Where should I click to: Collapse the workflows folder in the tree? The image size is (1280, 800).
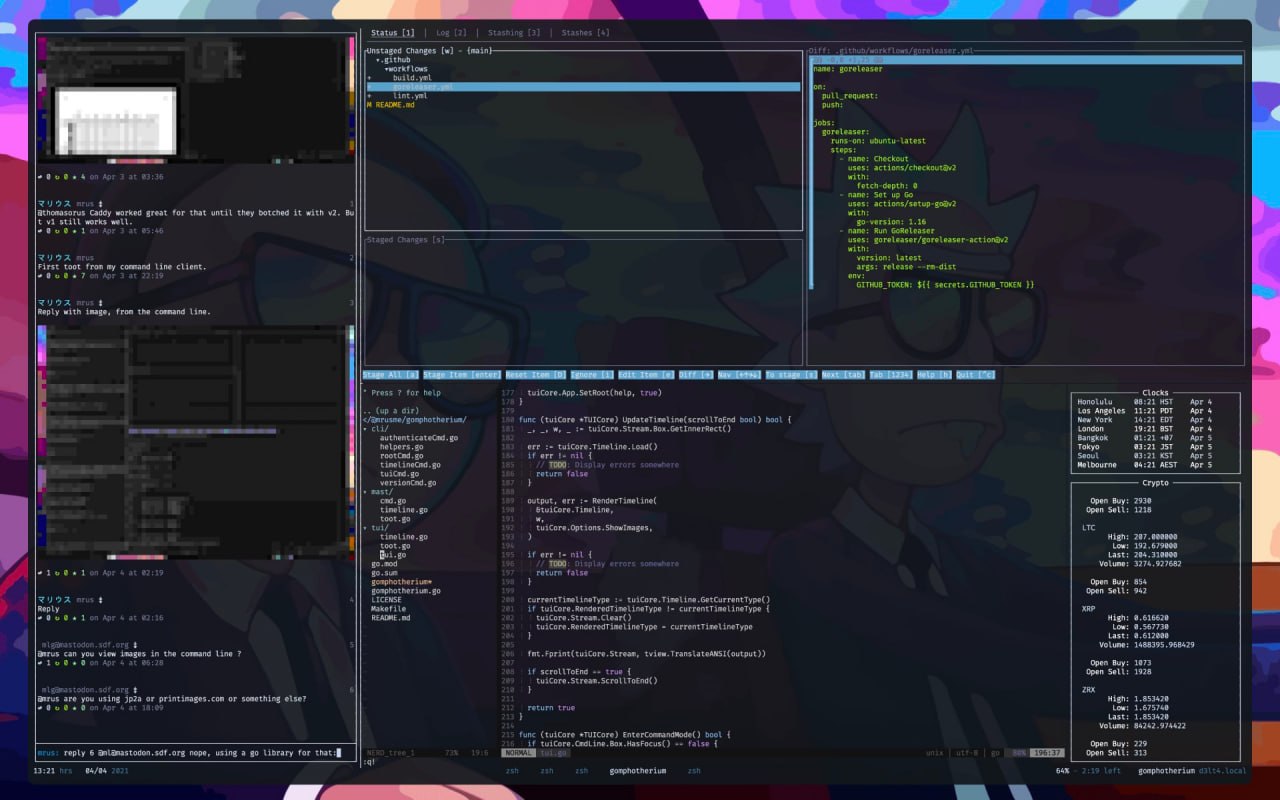pyautogui.click(x=386, y=69)
